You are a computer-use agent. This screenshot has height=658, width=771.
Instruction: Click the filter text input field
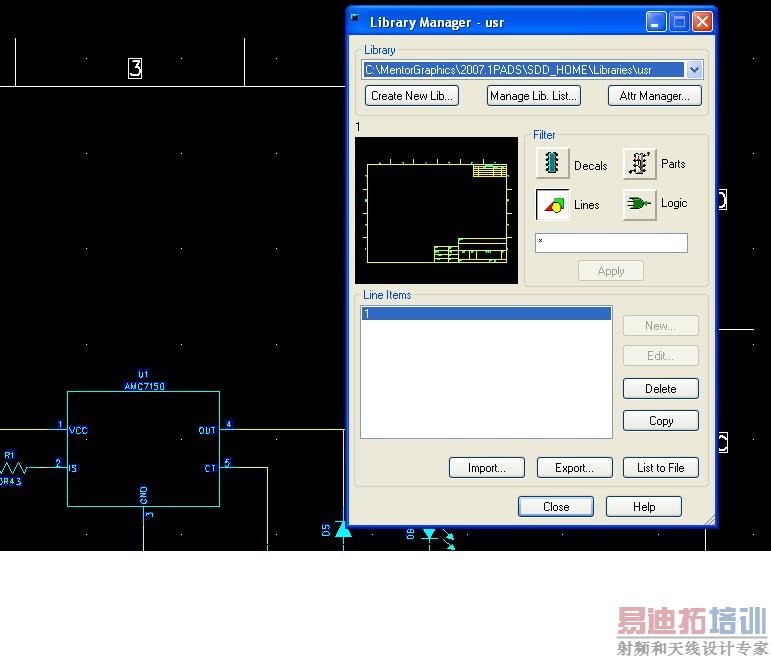(x=611, y=243)
